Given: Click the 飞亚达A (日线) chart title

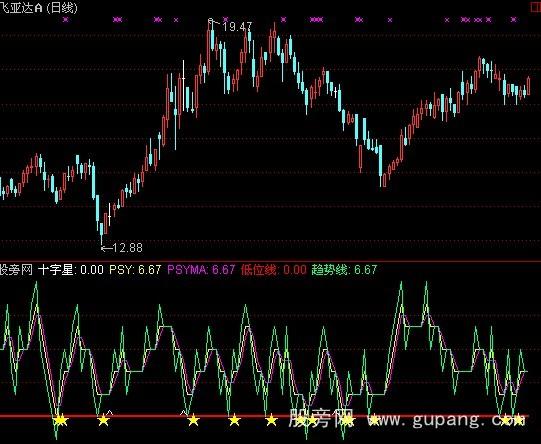Looking at the screenshot, I should 39,8.
